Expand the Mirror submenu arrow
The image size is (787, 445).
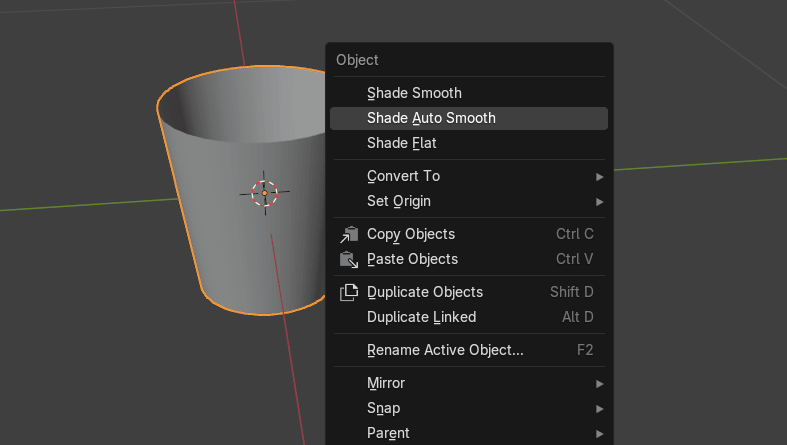tap(600, 383)
